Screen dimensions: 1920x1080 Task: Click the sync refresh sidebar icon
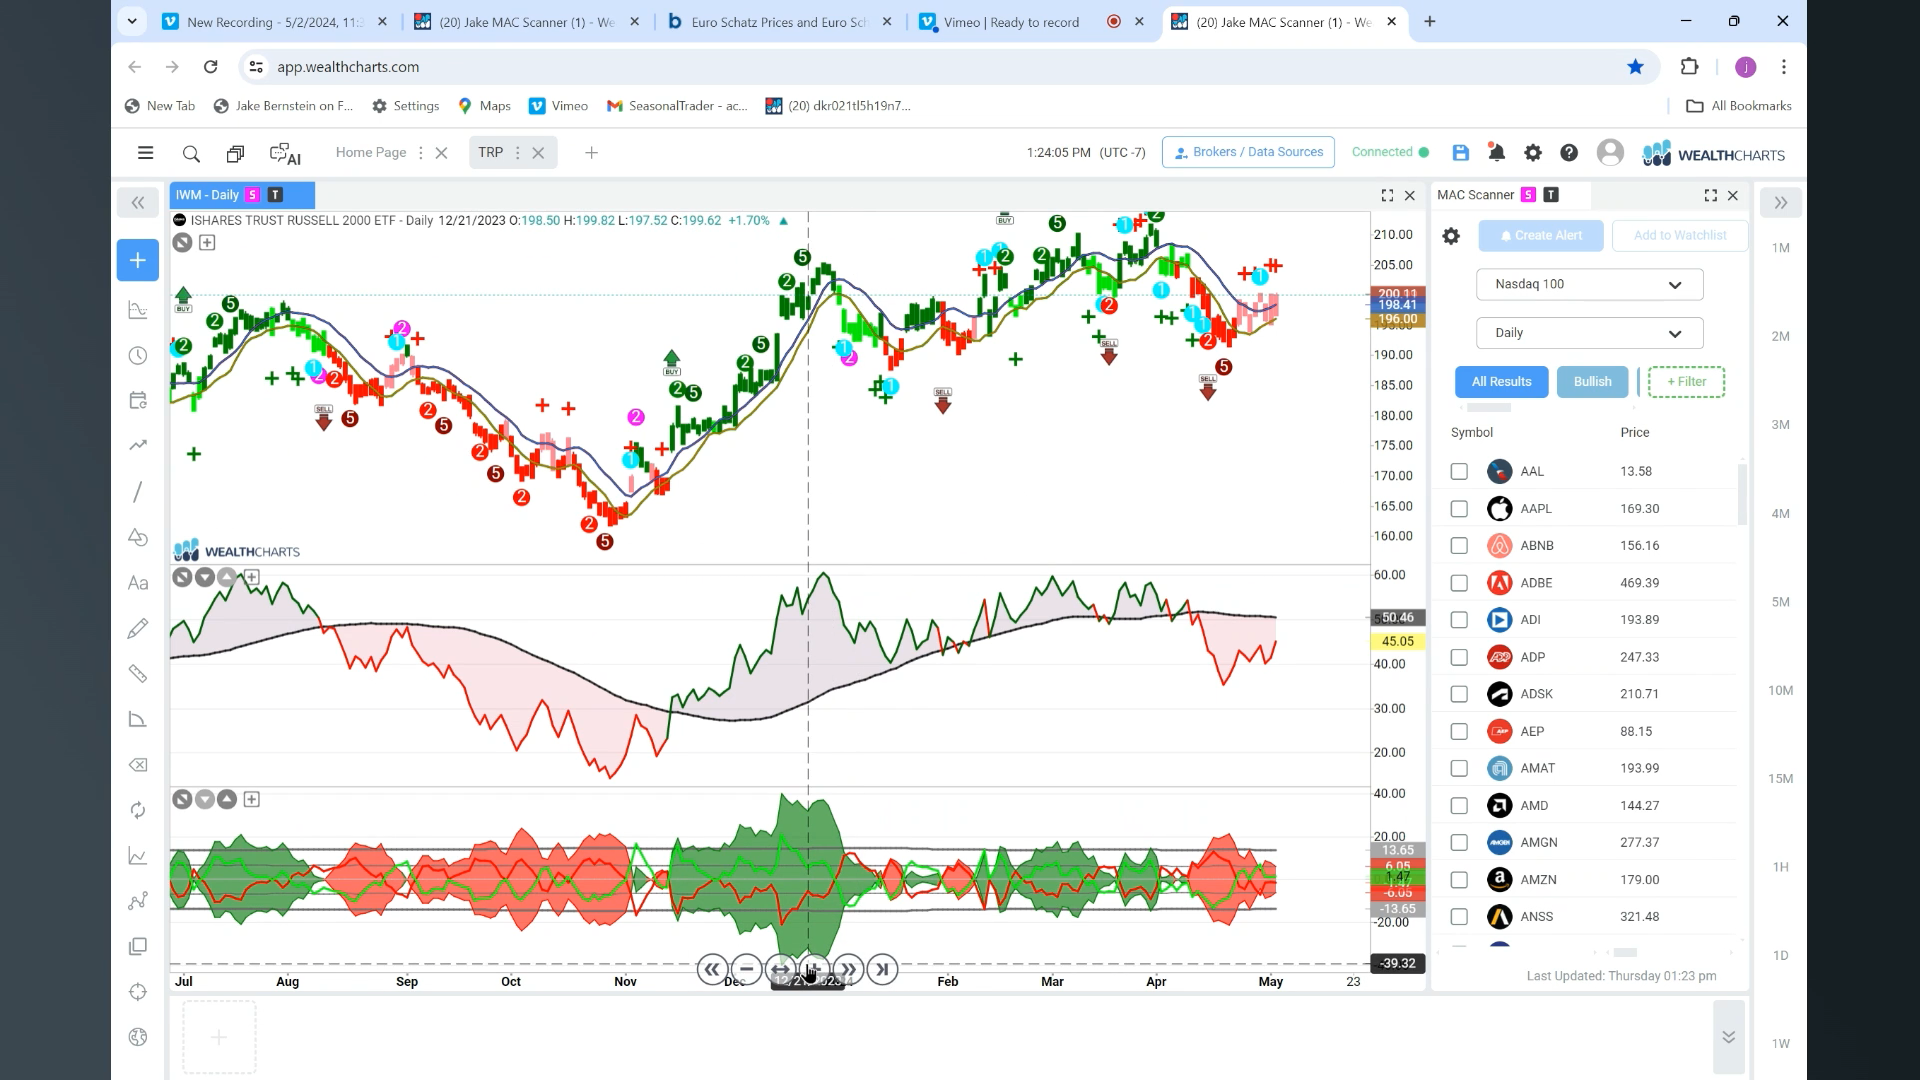pos(138,810)
